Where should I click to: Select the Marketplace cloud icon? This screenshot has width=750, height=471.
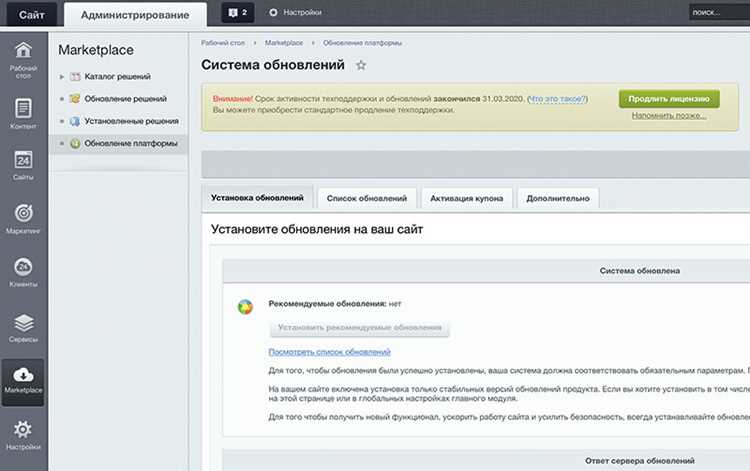click(23, 374)
